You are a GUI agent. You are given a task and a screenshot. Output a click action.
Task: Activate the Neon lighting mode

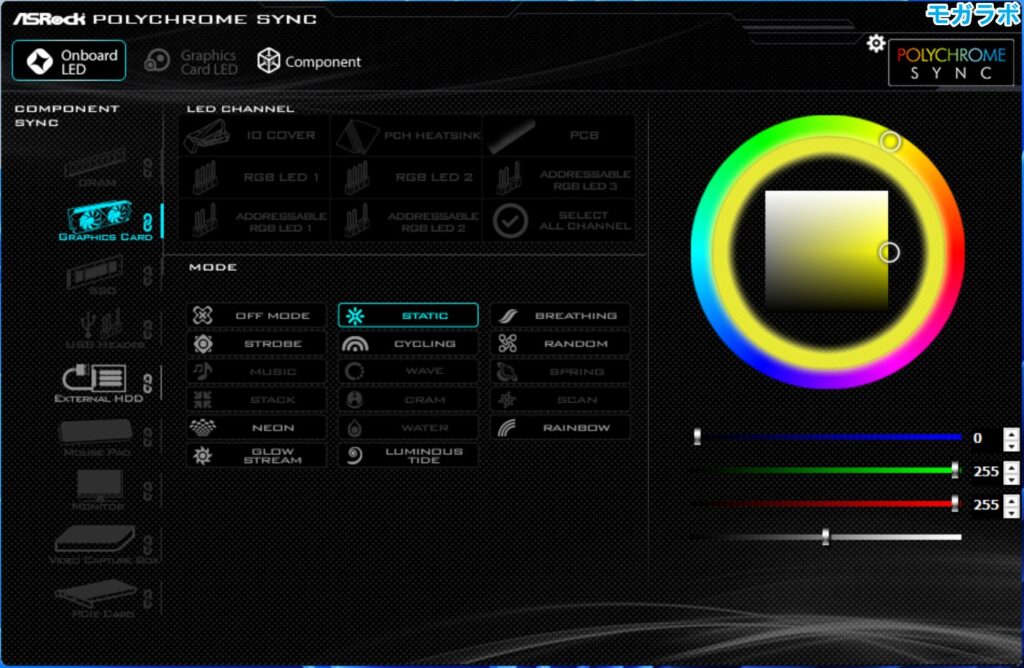[257, 427]
